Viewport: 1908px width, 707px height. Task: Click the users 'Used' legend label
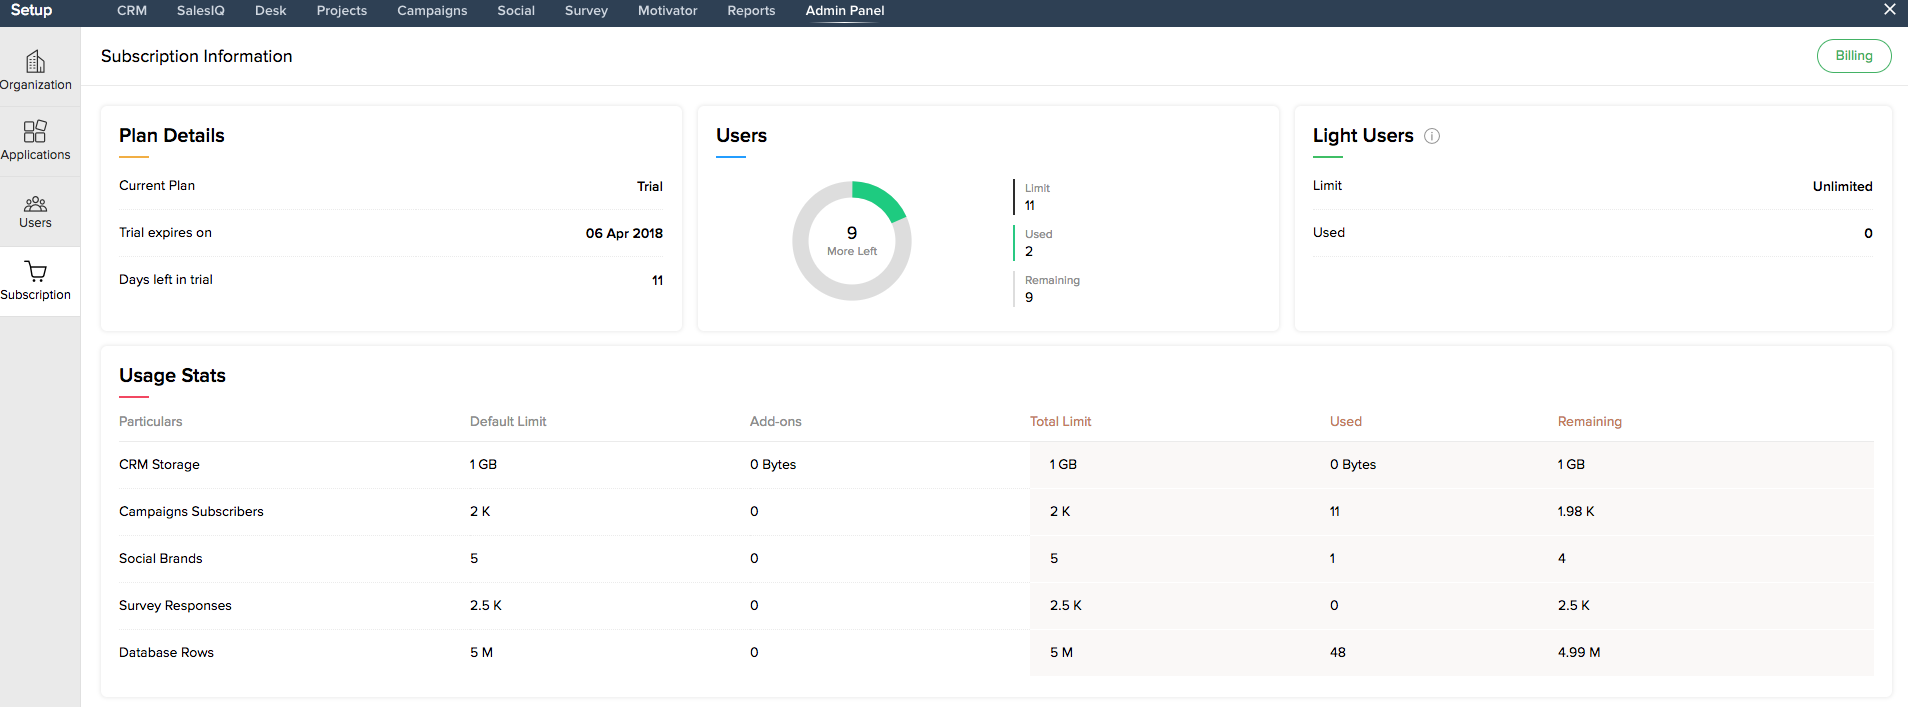point(1039,234)
